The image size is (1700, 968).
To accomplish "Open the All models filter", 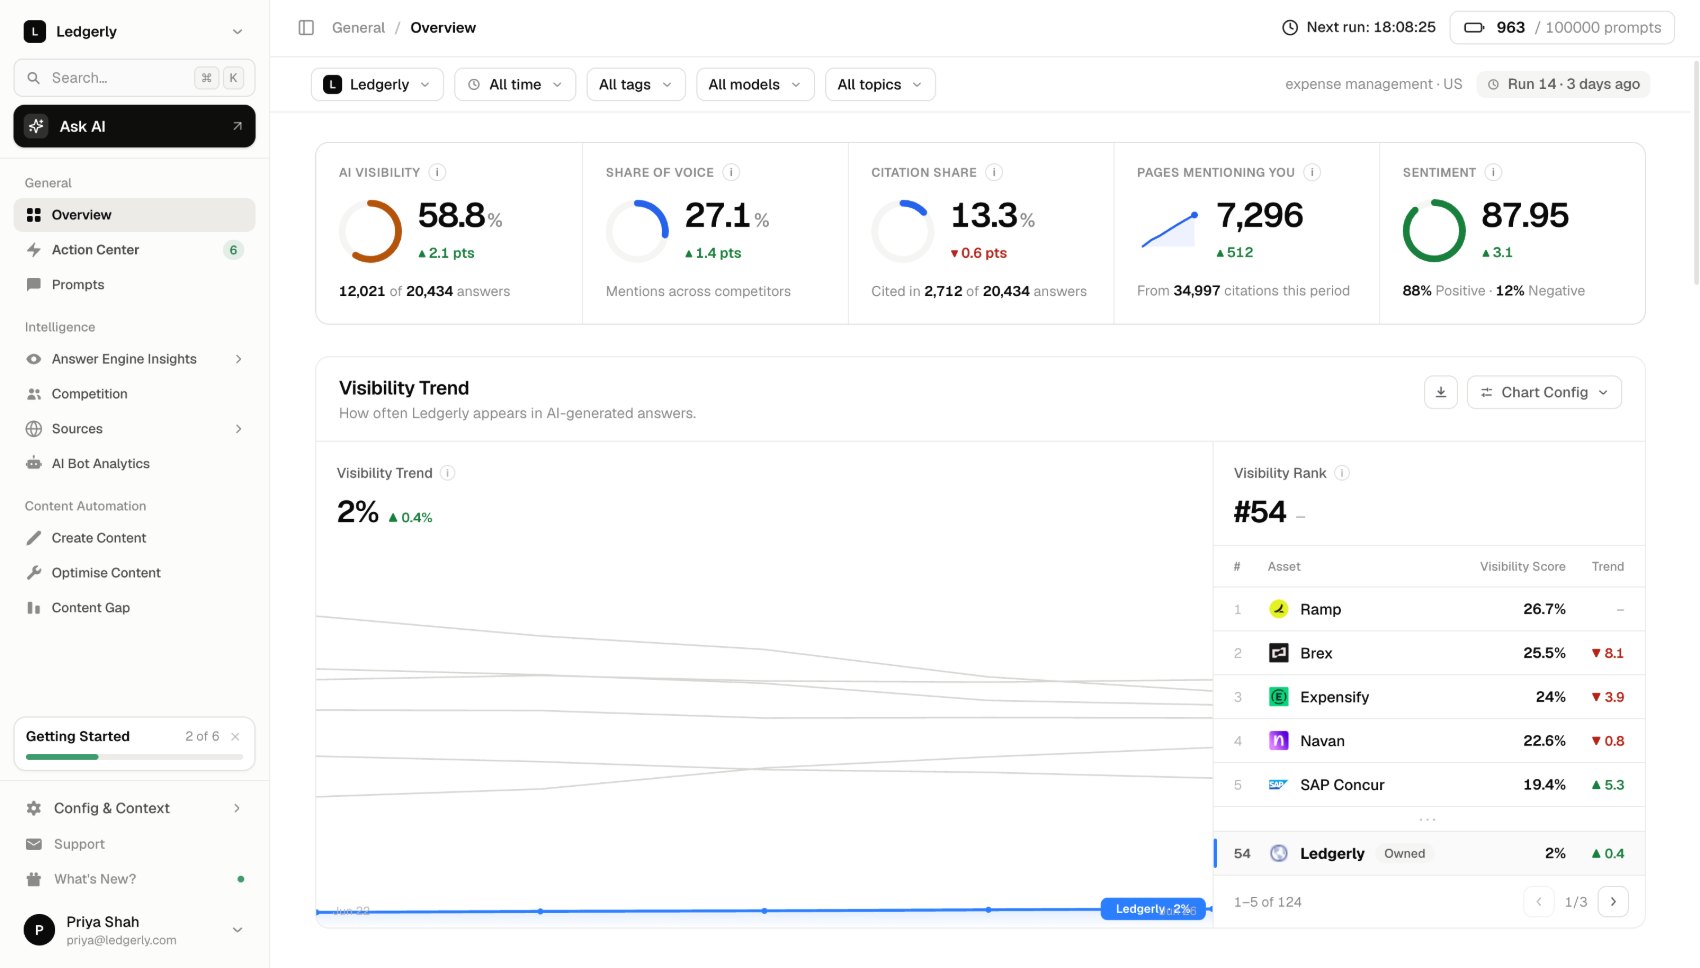I will coord(755,85).
